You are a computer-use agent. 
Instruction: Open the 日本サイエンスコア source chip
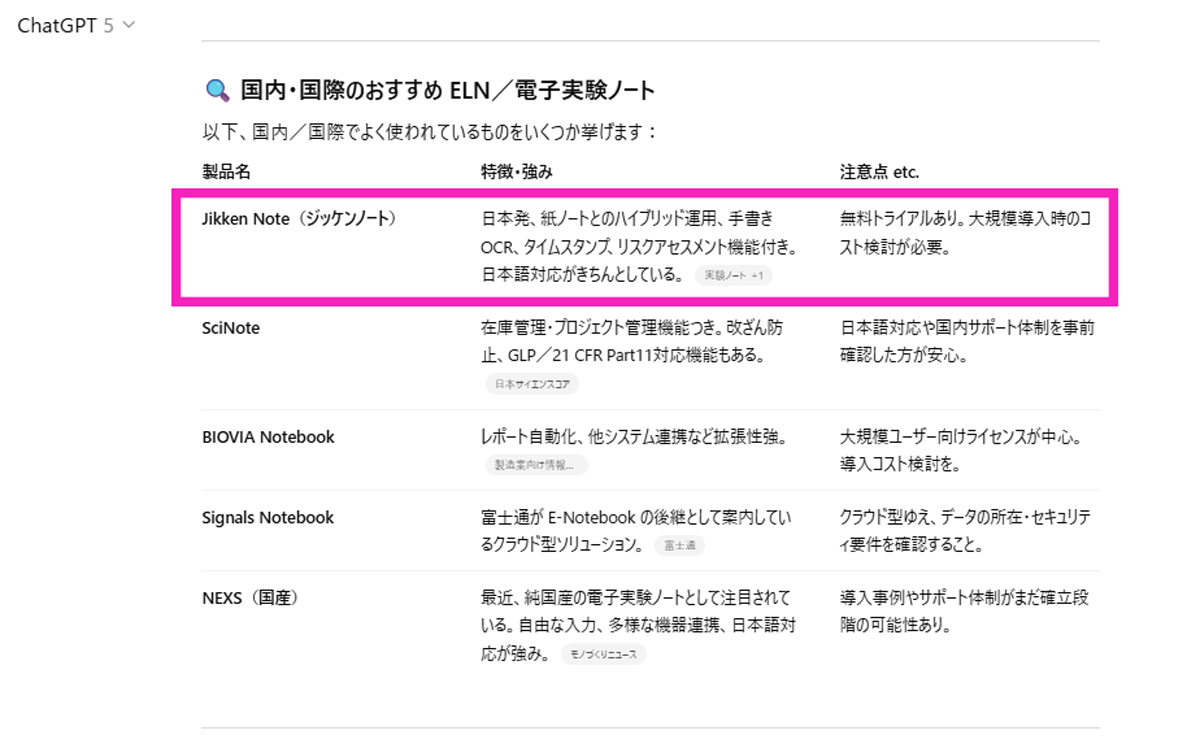tap(532, 384)
